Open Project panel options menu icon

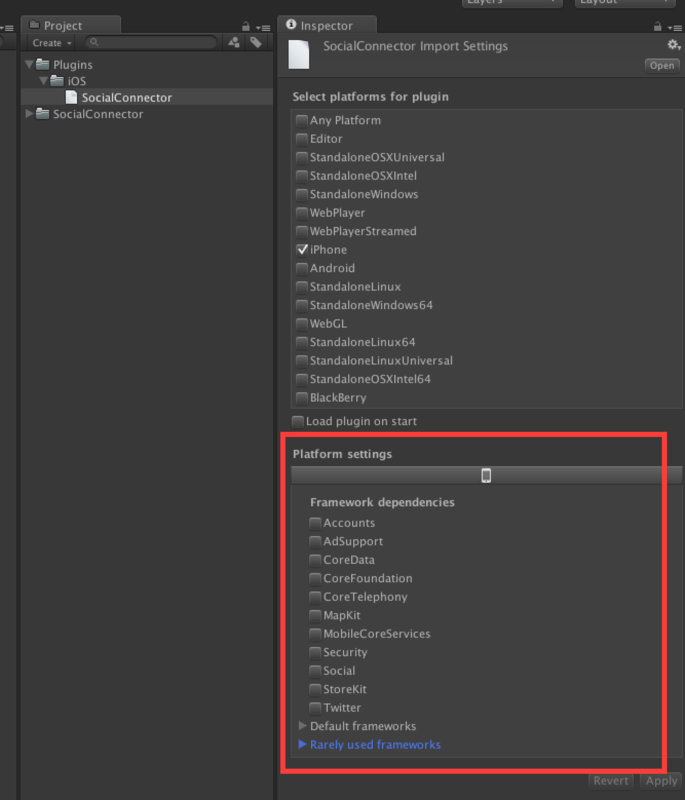[263, 28]
